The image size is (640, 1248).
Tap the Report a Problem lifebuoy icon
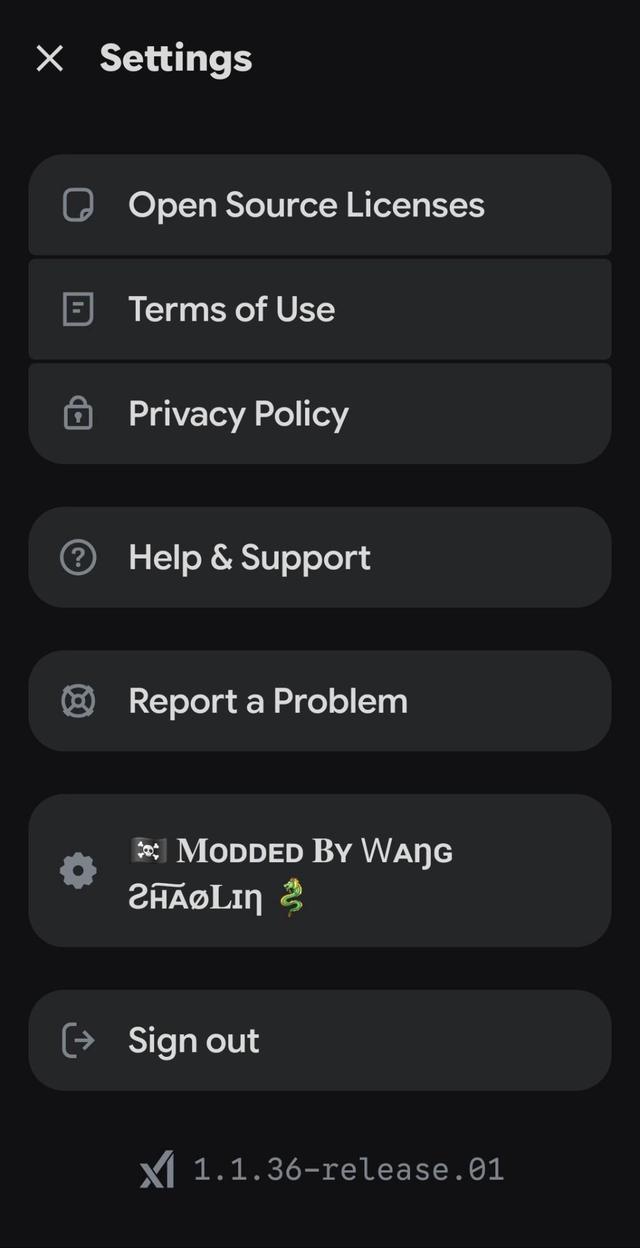(x=78, y=701)
